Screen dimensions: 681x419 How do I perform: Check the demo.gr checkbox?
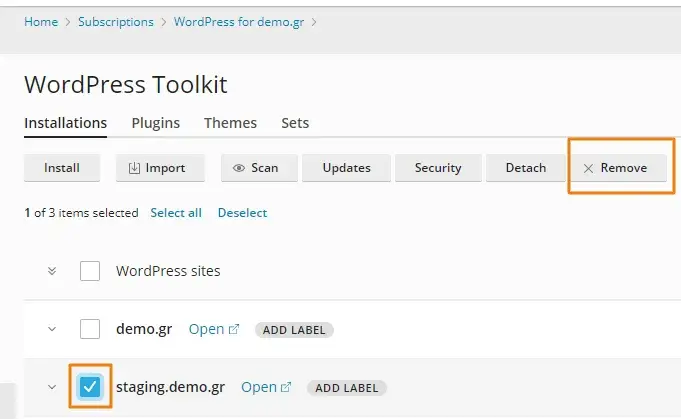pos(90,329)
